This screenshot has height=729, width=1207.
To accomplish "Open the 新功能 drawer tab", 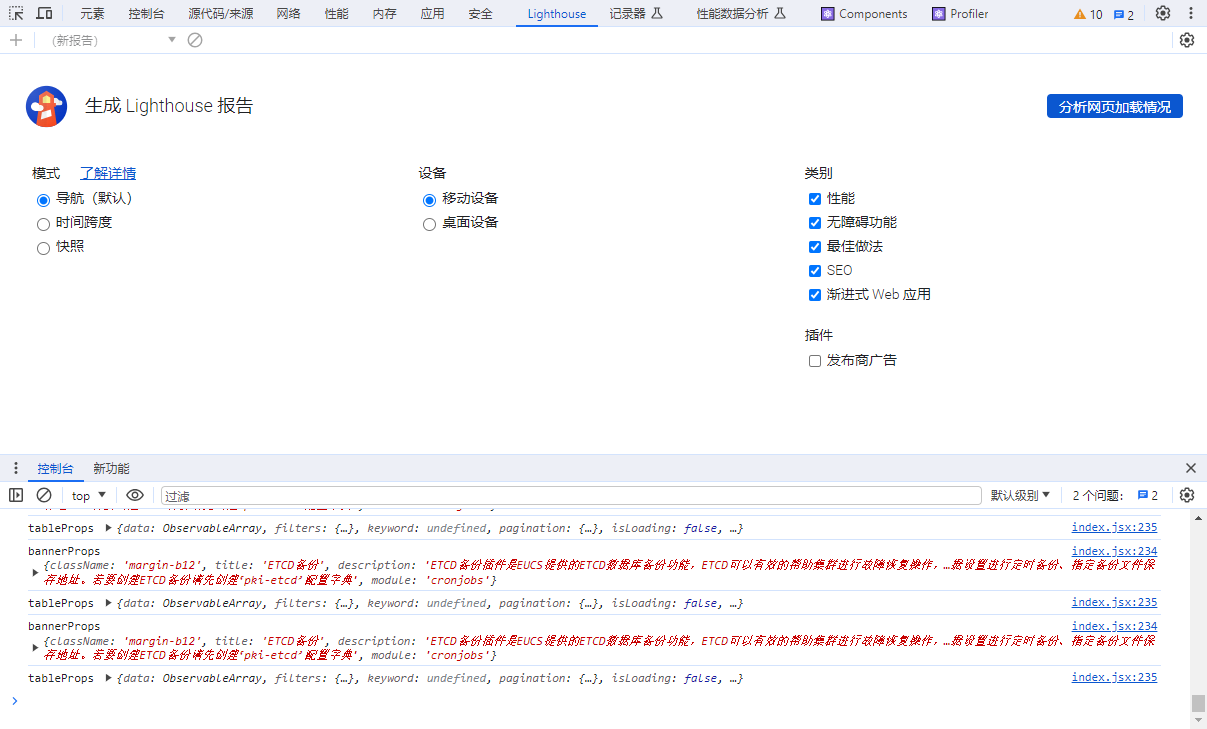I will (x=111, y=468).
